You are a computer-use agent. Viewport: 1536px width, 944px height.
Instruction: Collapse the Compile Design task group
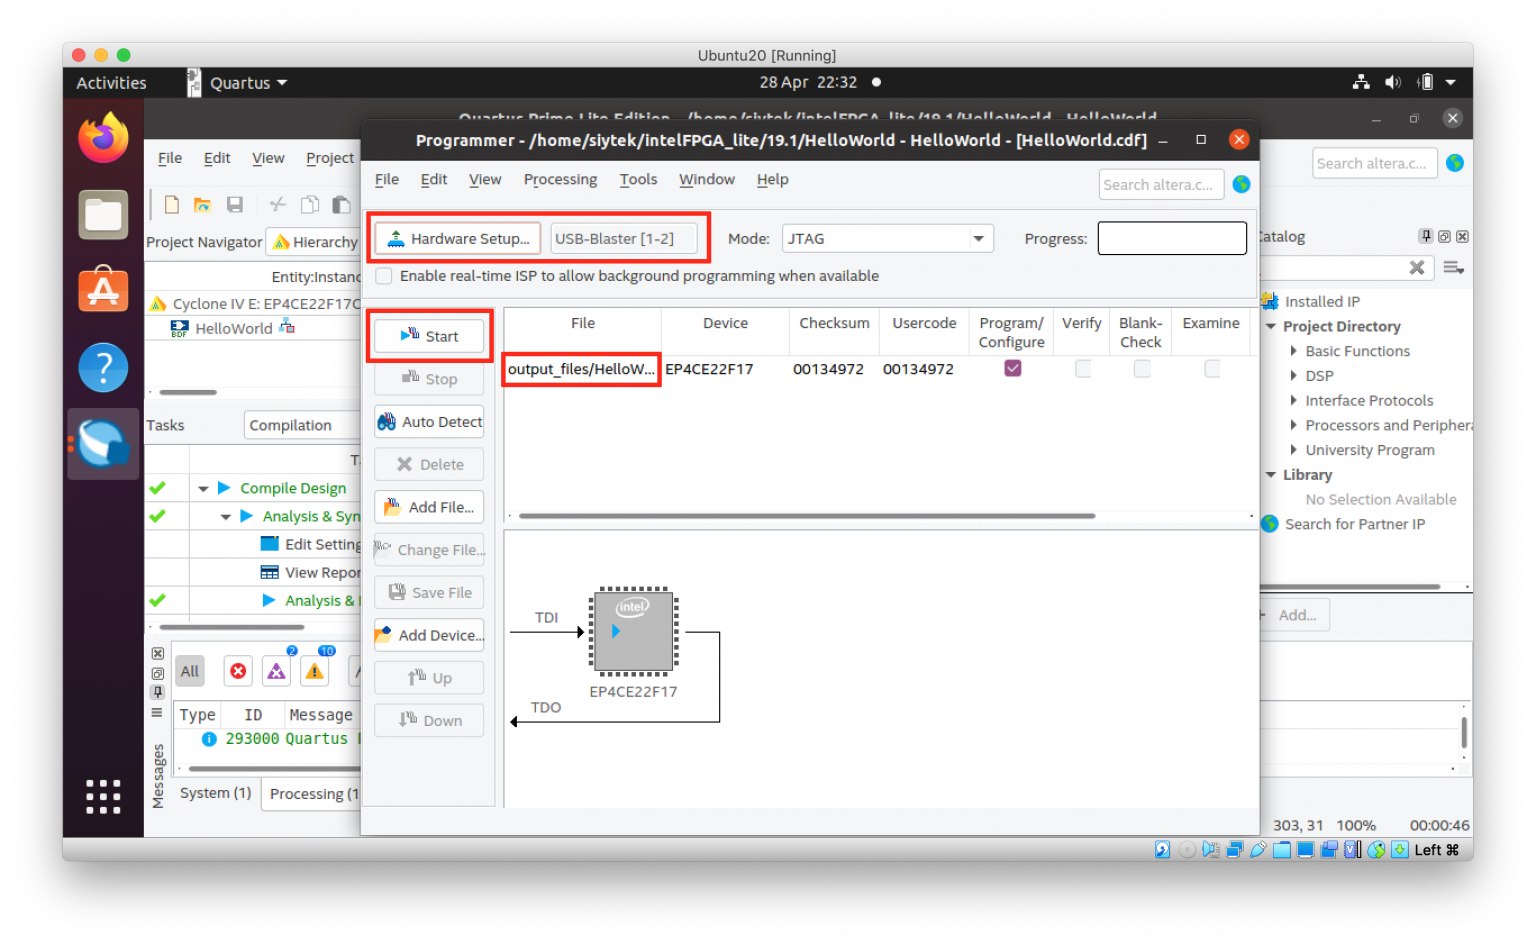pyautogui.click(x=204, y=488)
